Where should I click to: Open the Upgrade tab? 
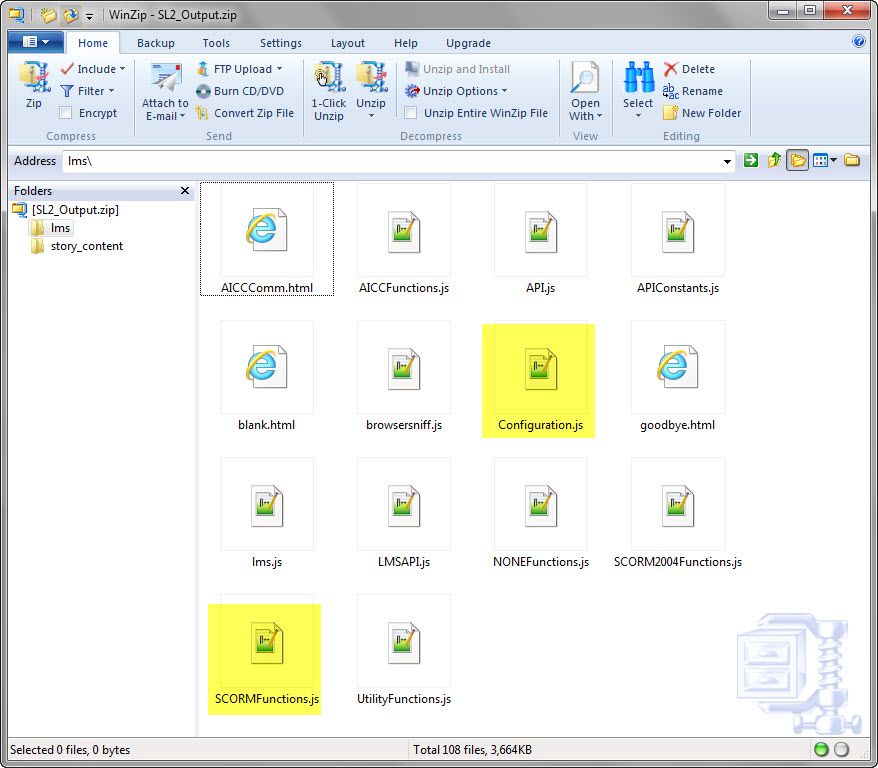tap(468, 43)
